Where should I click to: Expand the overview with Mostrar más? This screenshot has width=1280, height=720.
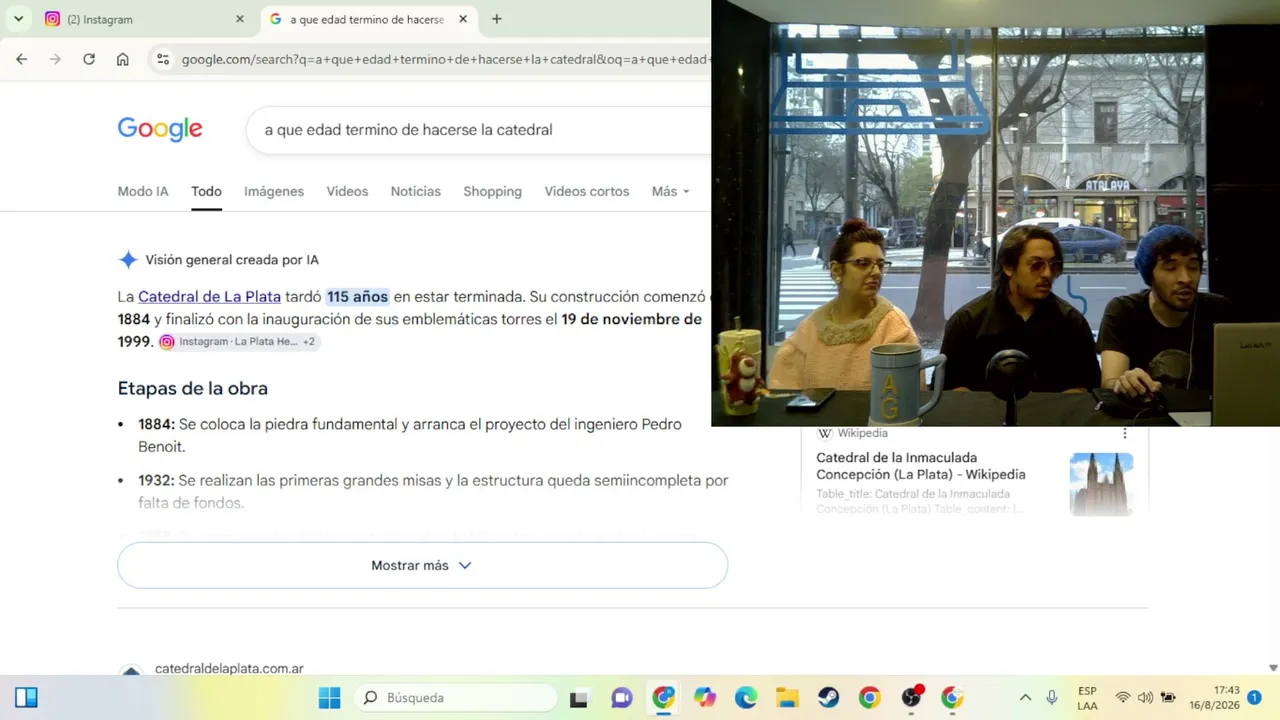tap(422, 566)
